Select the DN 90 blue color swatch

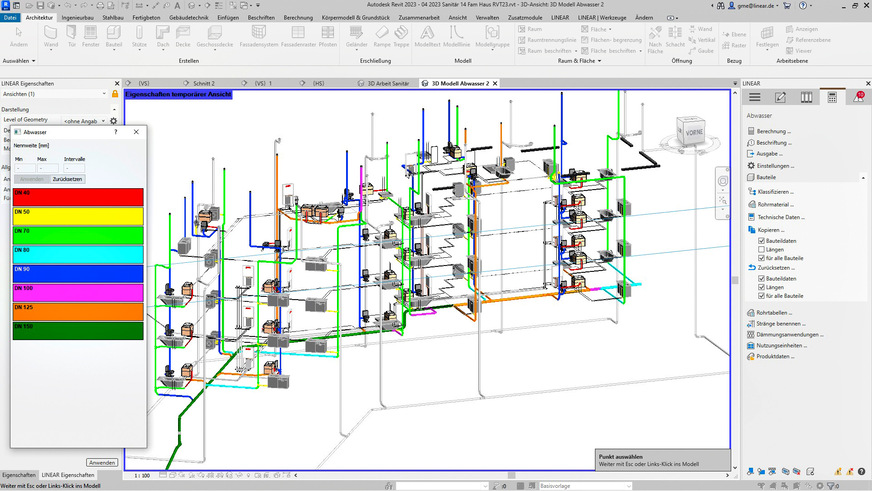click(78, 273)
